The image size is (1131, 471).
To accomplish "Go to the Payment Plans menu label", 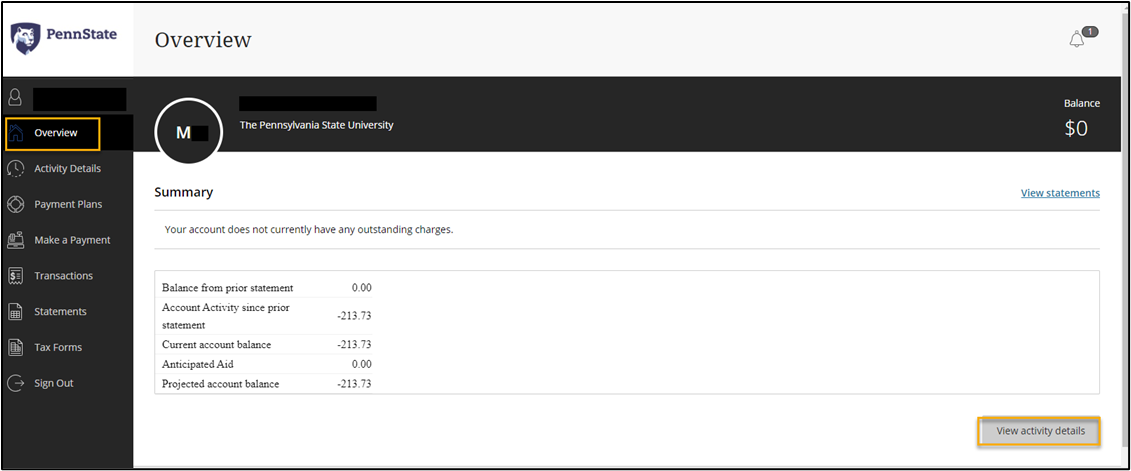I will point(68,205).
